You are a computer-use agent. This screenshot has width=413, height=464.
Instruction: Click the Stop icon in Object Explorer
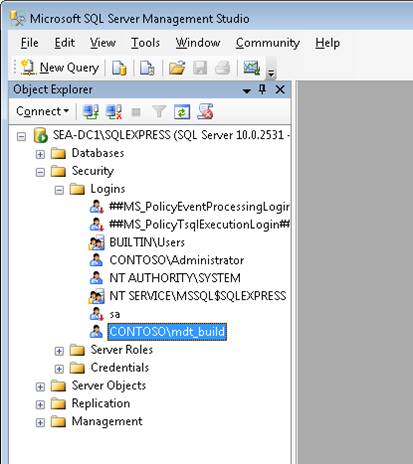(136, 112)
